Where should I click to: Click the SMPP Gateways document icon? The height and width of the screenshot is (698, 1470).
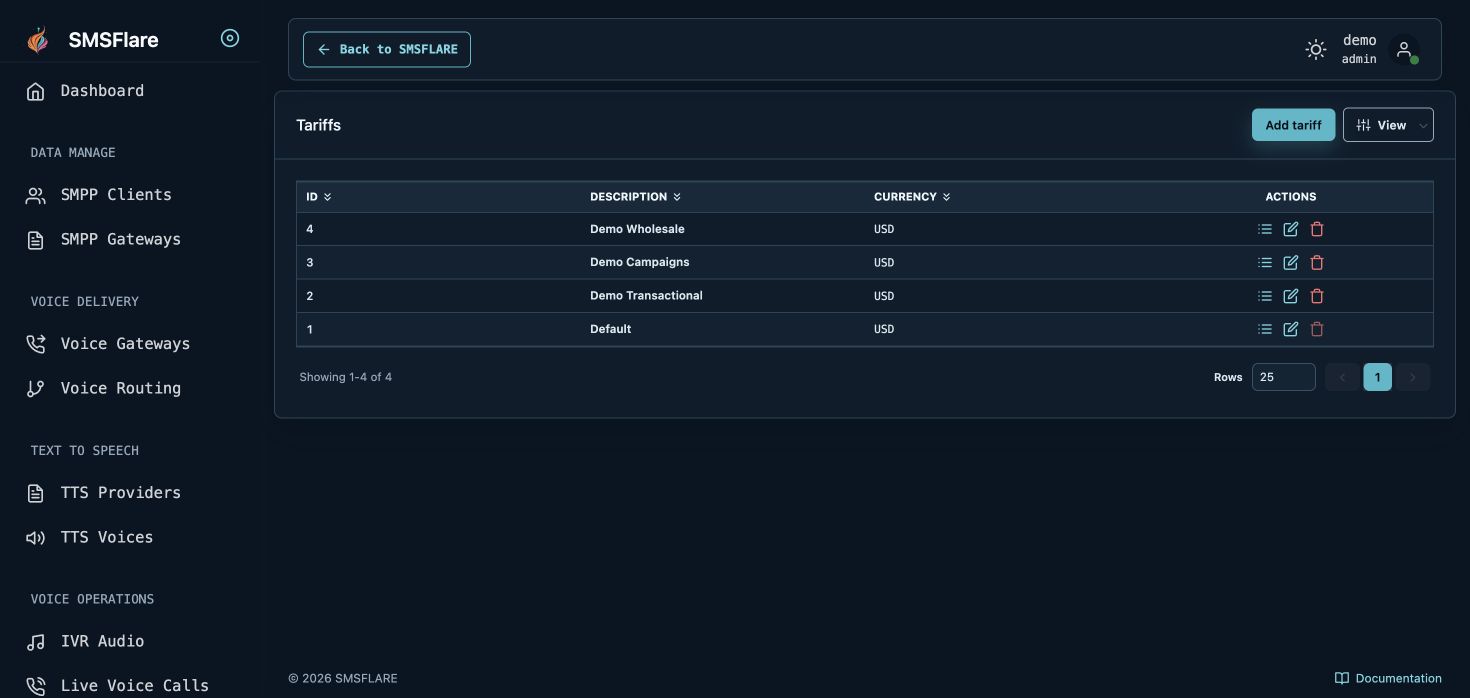[36, 240]
